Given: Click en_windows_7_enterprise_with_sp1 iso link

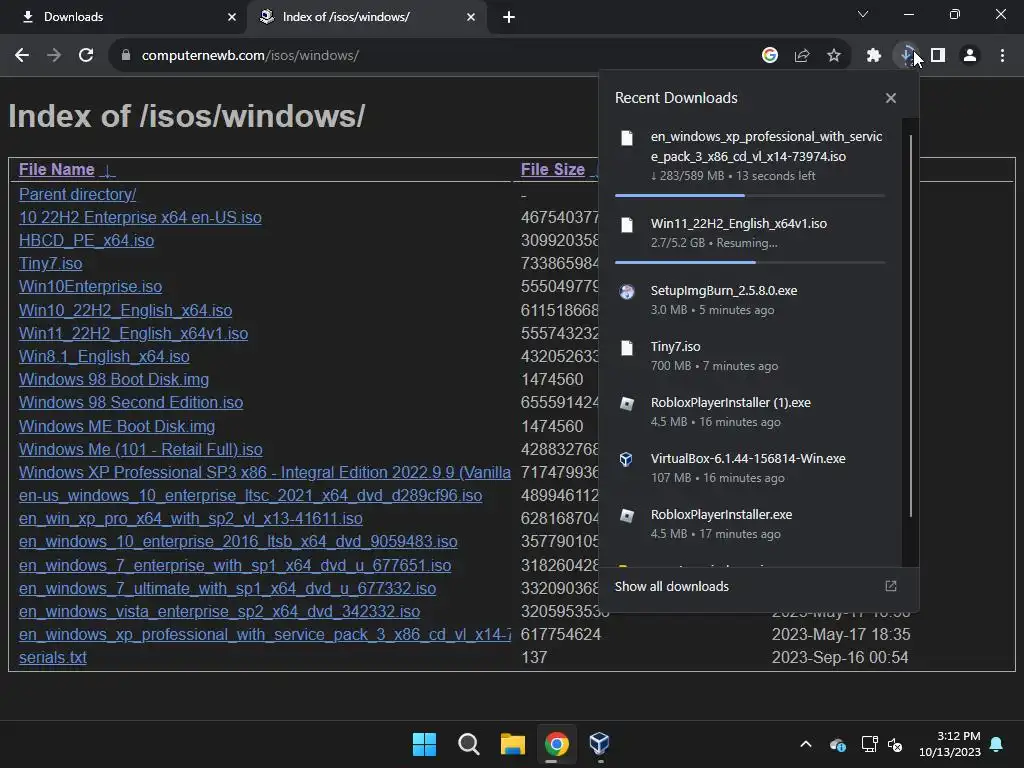Looking at the screenshot, I should 235,566.
